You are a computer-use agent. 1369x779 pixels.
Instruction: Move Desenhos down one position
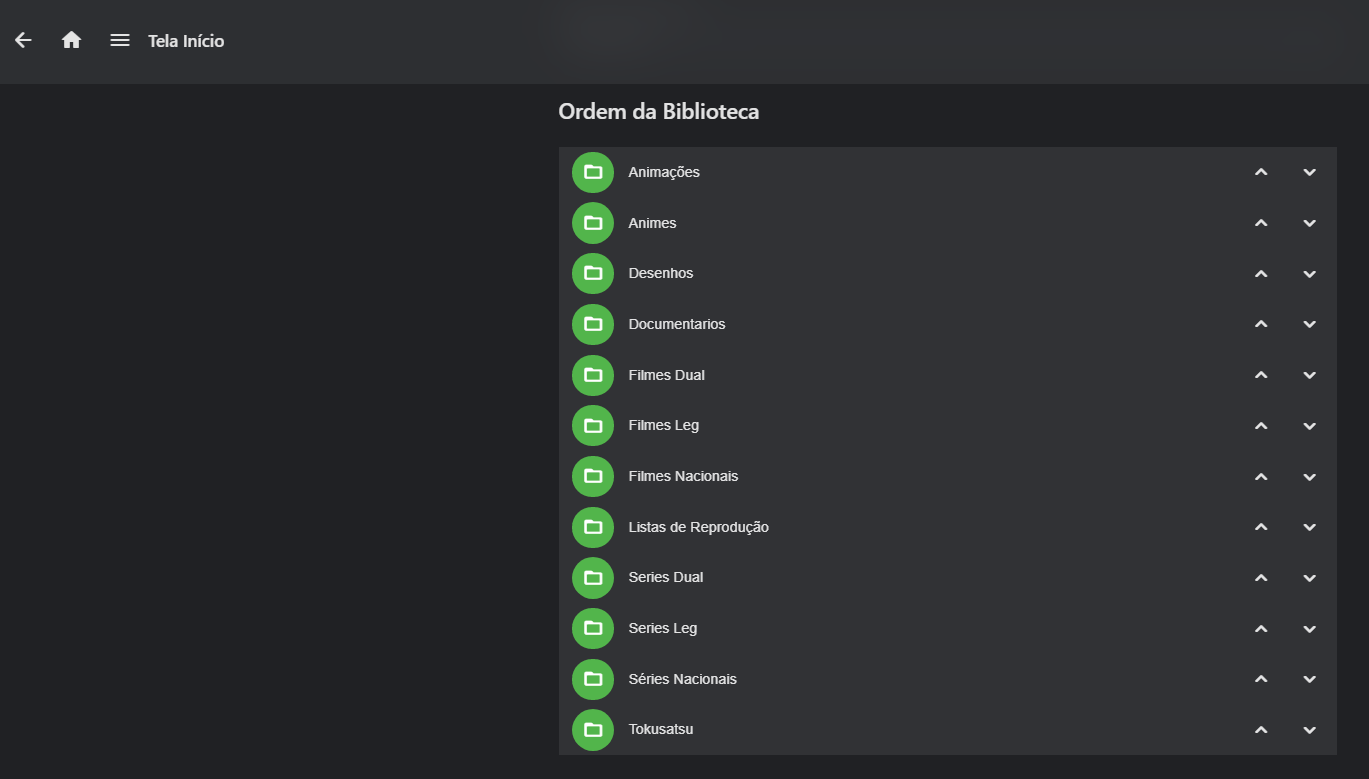[1310, 274]
